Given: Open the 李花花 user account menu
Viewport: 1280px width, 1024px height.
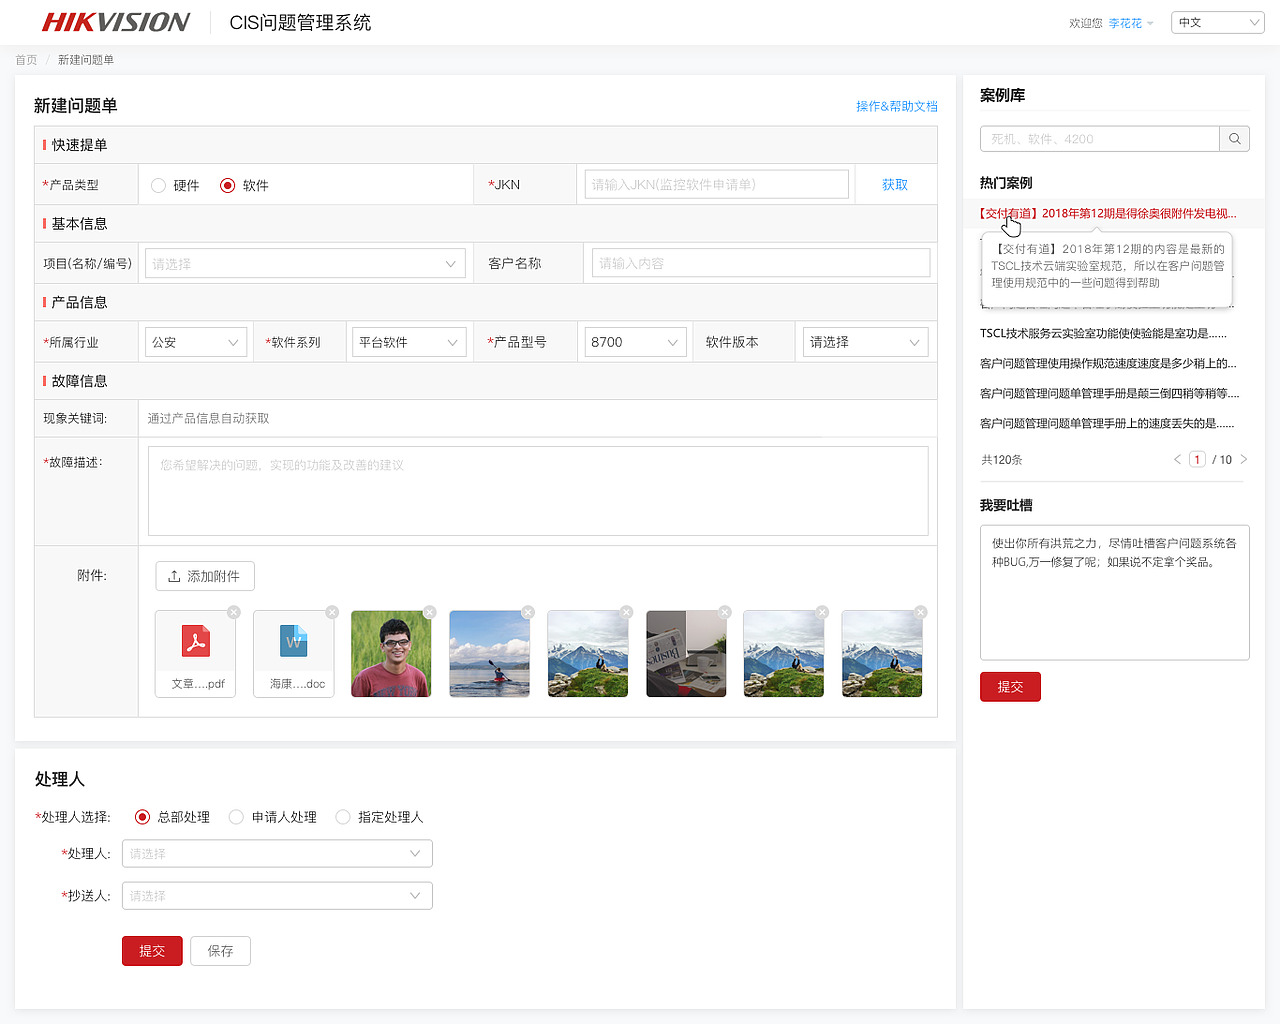Looking at the screenshot, I should [x=1129, y=22].
